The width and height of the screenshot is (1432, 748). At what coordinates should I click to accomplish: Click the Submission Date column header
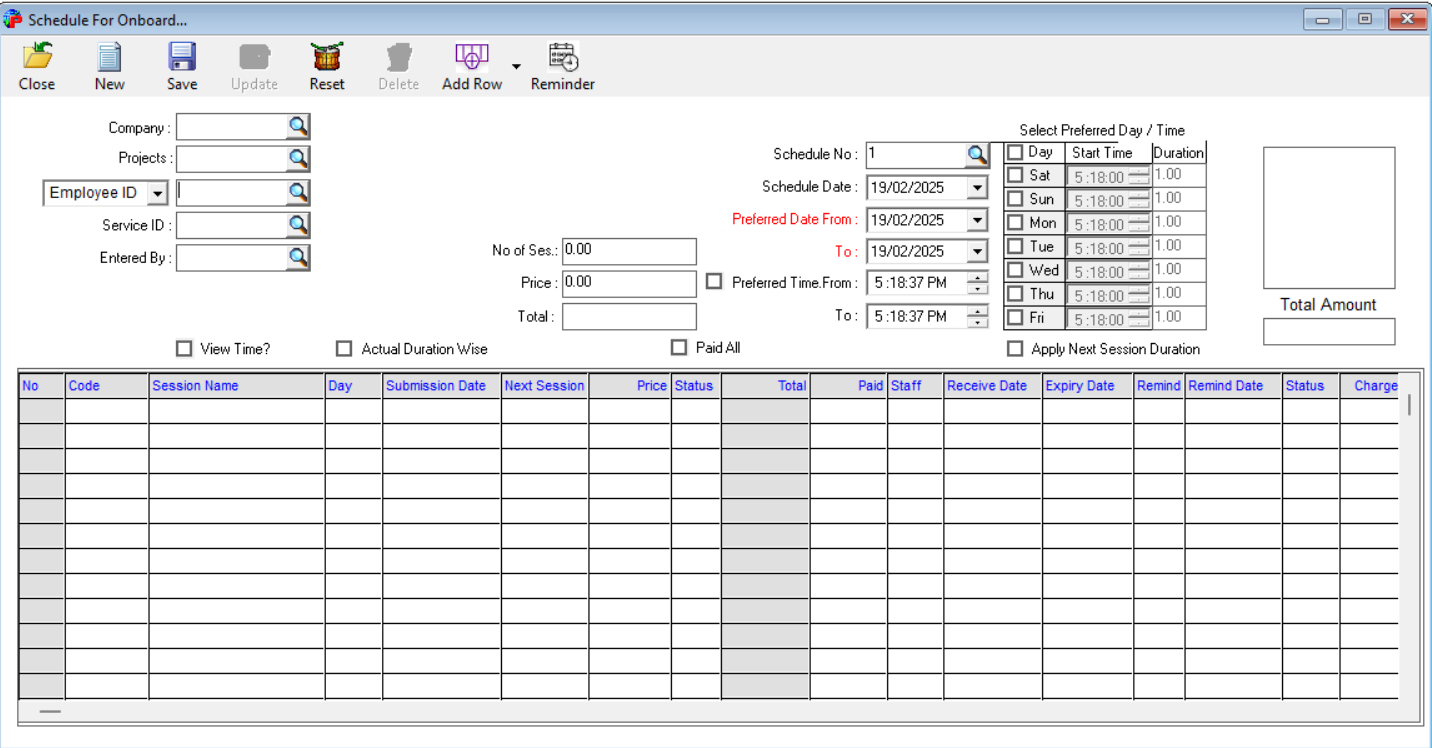442,385
